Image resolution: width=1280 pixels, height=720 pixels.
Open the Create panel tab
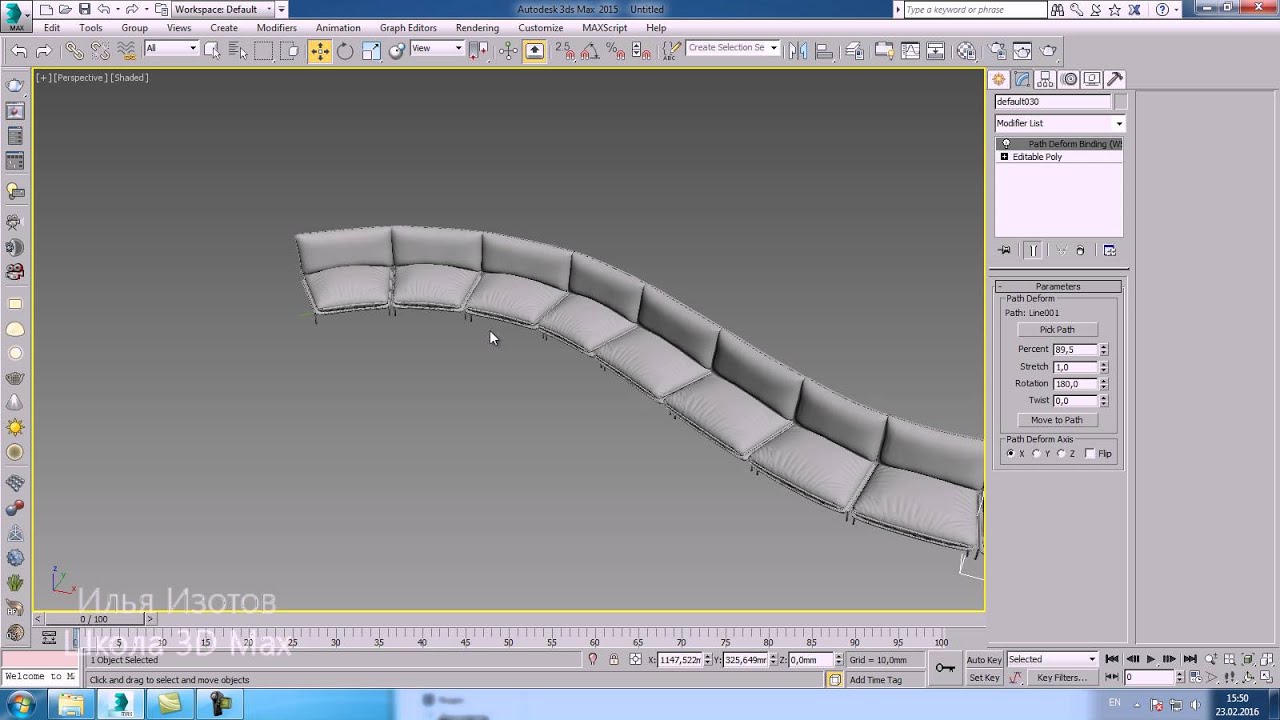pyautogui.click(x=998, y=80)
